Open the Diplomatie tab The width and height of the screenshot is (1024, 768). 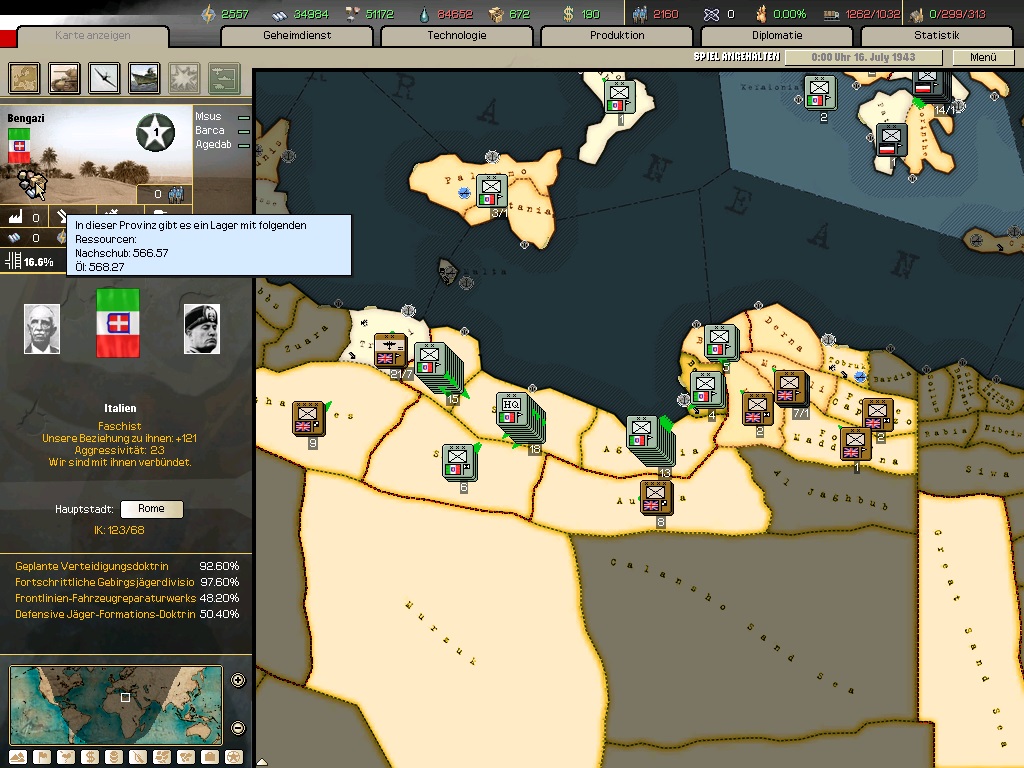point(777,36)
